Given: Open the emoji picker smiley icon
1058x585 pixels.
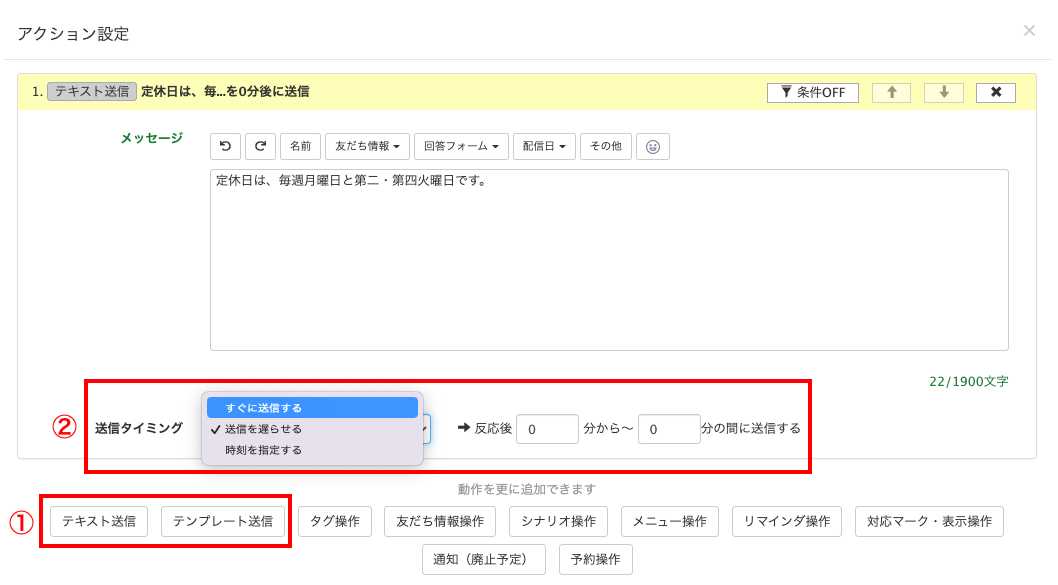Looking at the screenshot, I should (653, 146).
